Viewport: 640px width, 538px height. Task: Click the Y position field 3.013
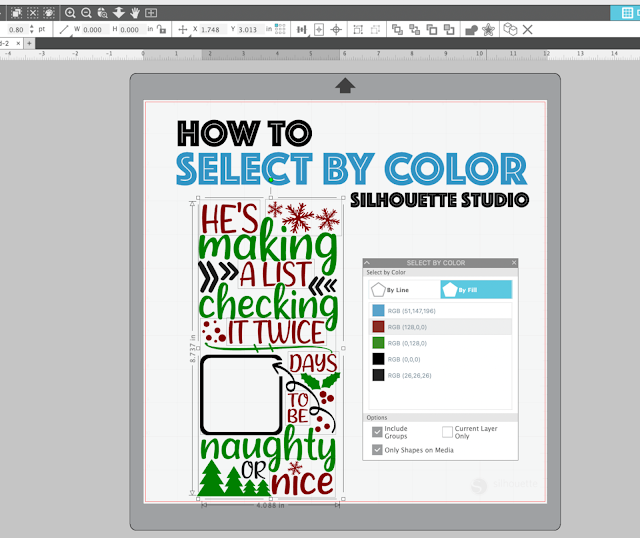pyautogui.click(x=249, y=30)
